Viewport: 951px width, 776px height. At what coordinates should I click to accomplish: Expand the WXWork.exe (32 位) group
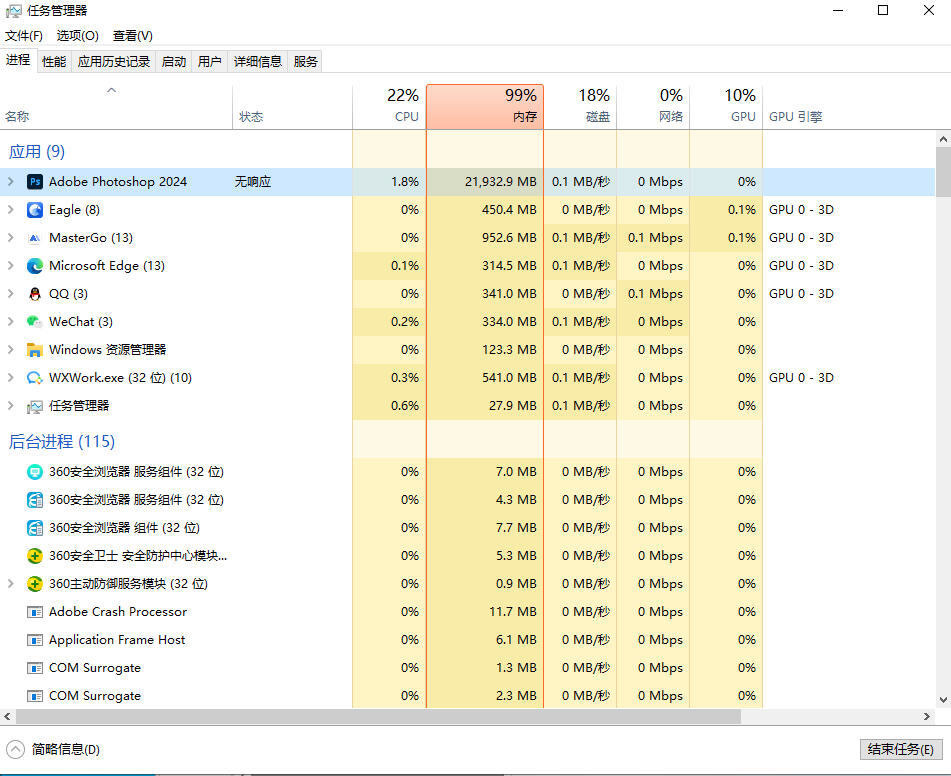coord(10,377)
